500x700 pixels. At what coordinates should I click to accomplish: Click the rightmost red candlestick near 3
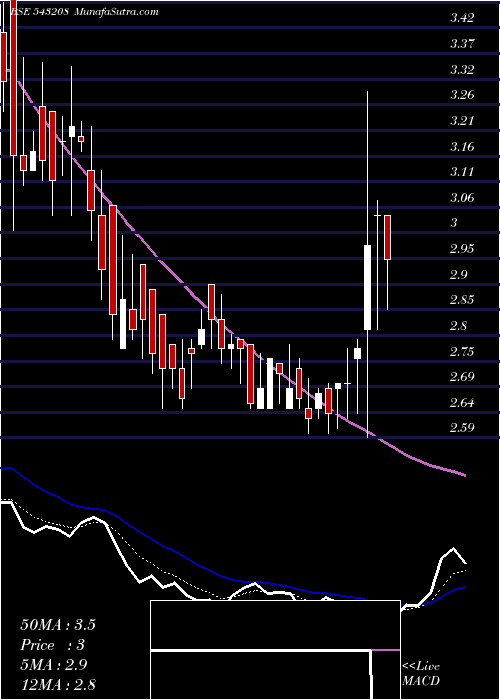tap(388, 237)
